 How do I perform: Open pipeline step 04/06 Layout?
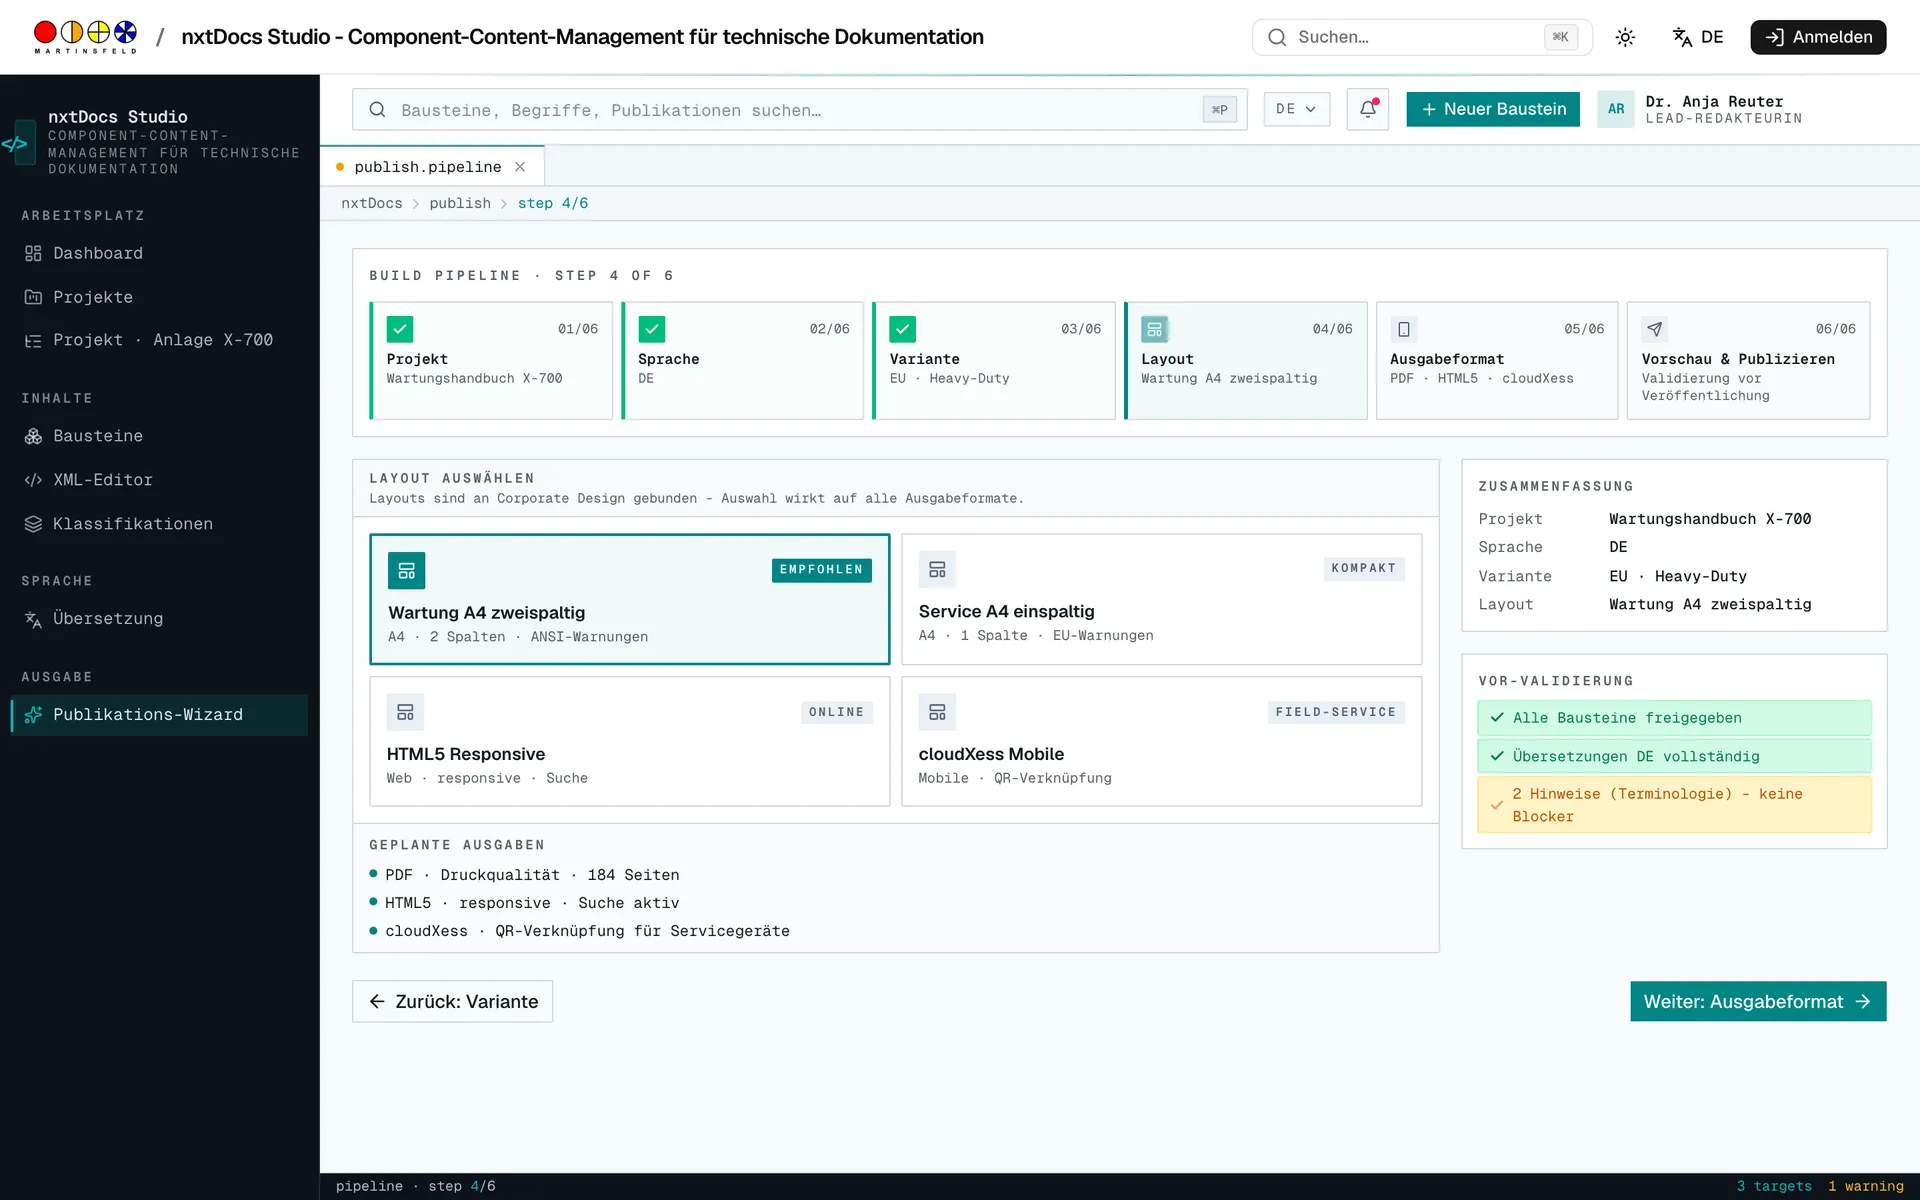coord(1245,360)
